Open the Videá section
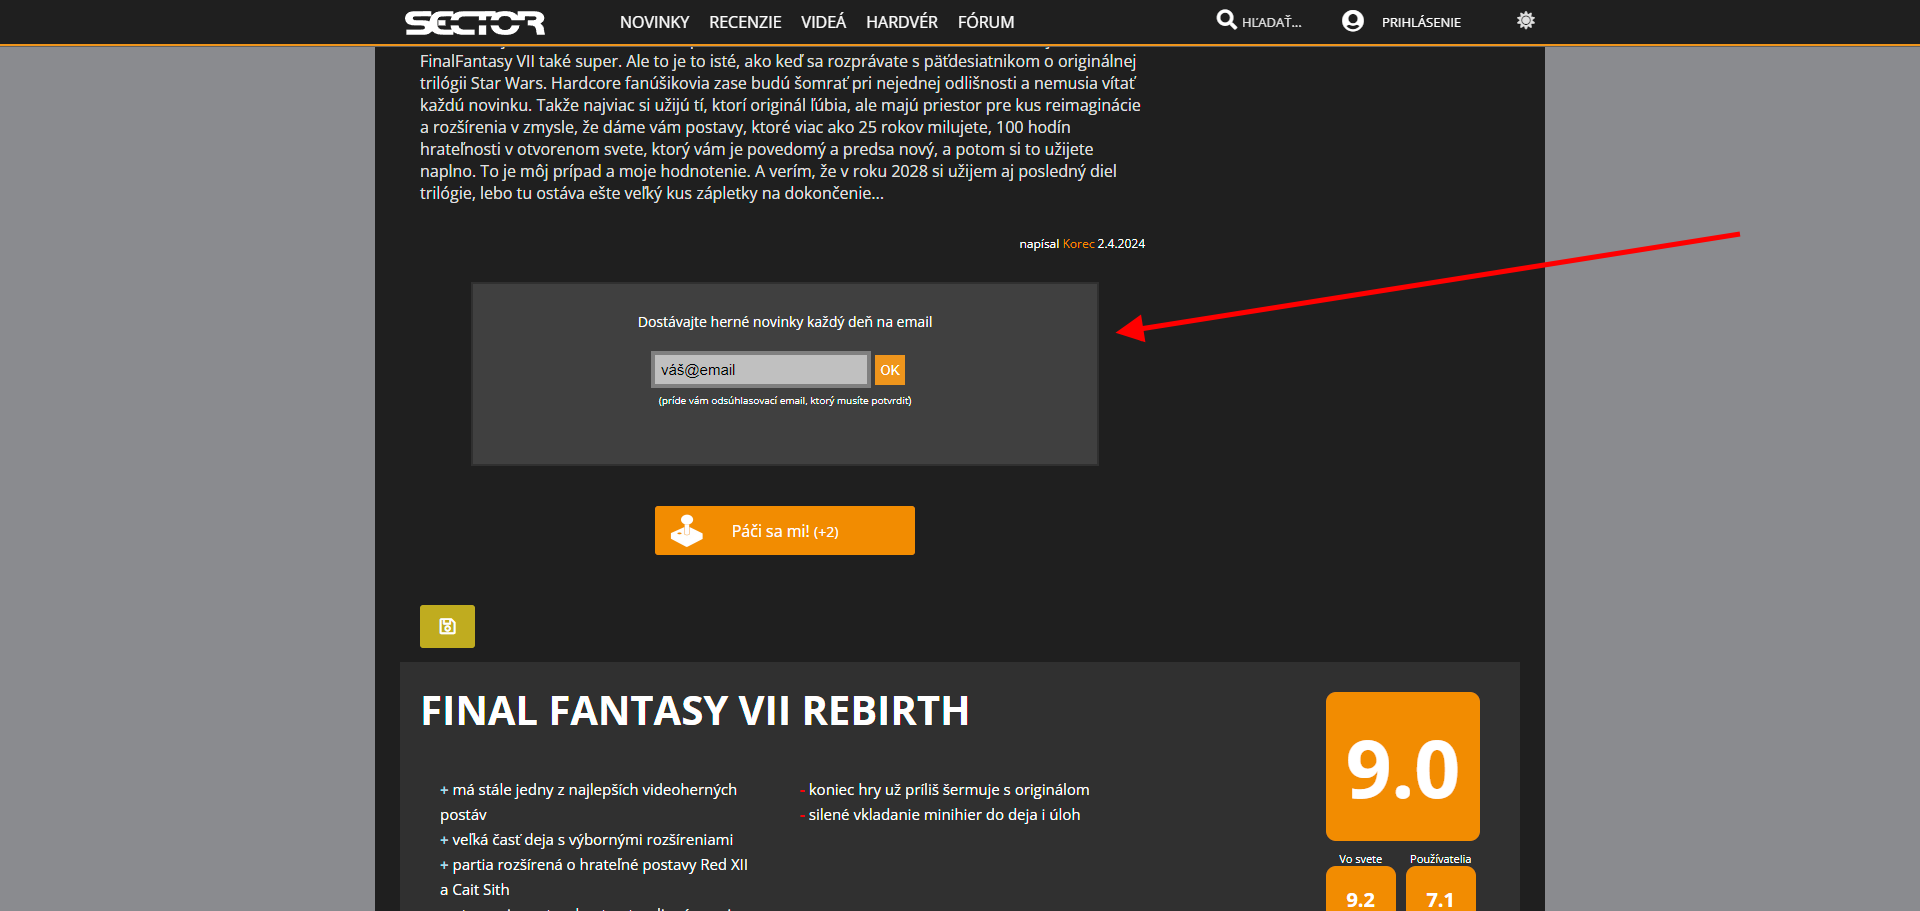This screenshot has height=911, width=1920. [x=823, y=22]
